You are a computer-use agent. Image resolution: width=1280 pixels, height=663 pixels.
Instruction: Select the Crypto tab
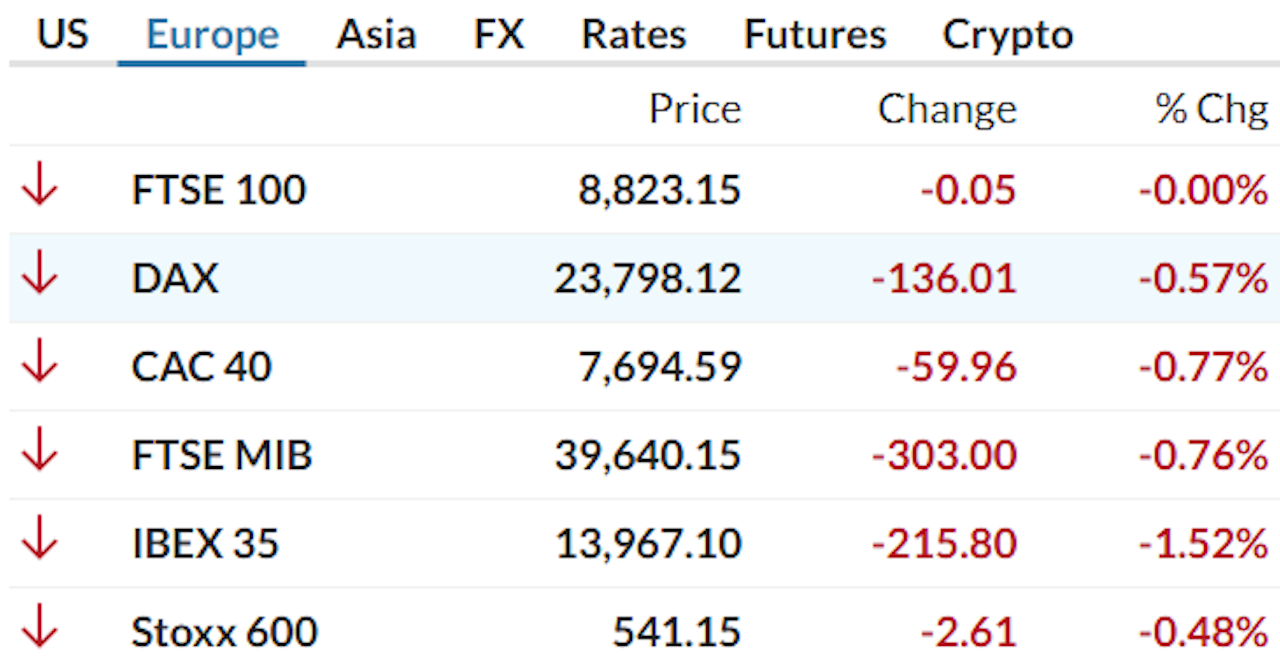[1007, 33]
